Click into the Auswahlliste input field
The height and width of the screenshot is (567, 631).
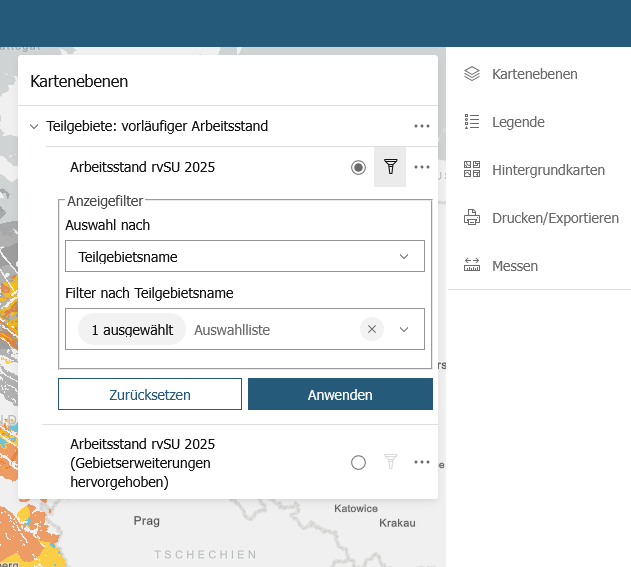tap(270, 329)
